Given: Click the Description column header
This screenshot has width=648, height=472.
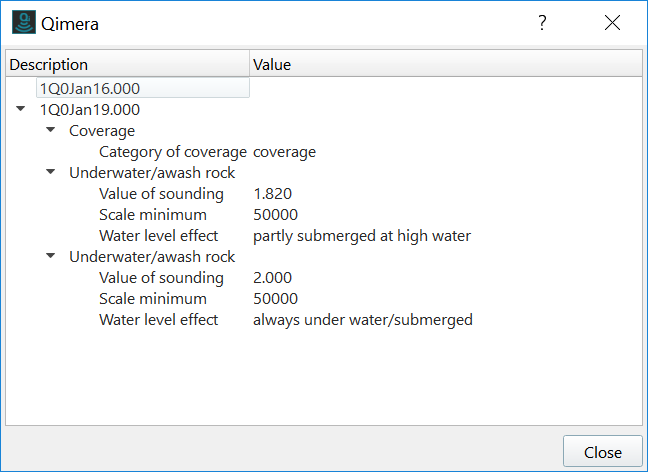Looking at the screenshot, I should point(49,65).
